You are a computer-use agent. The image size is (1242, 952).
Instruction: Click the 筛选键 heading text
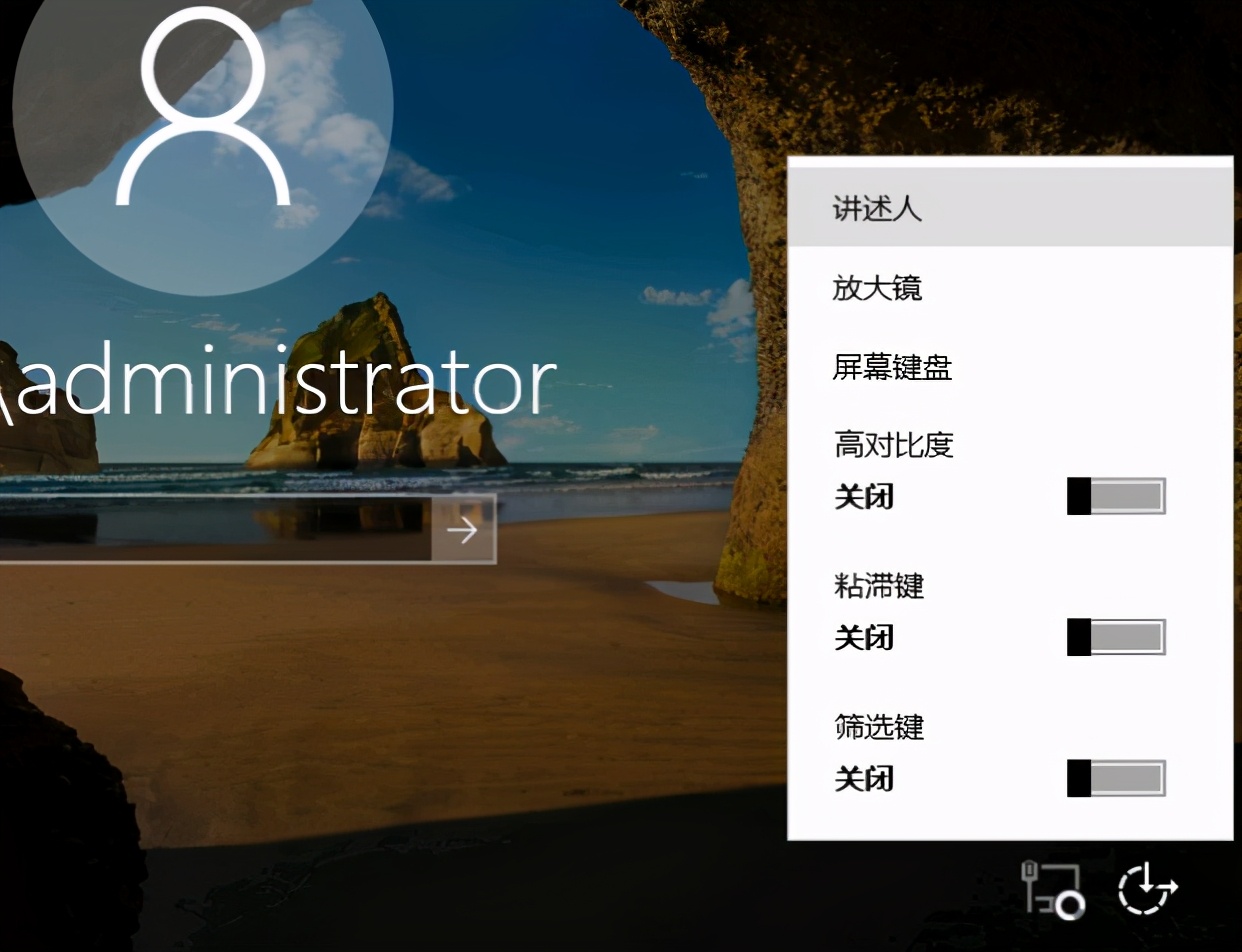[x=878, y=728]
